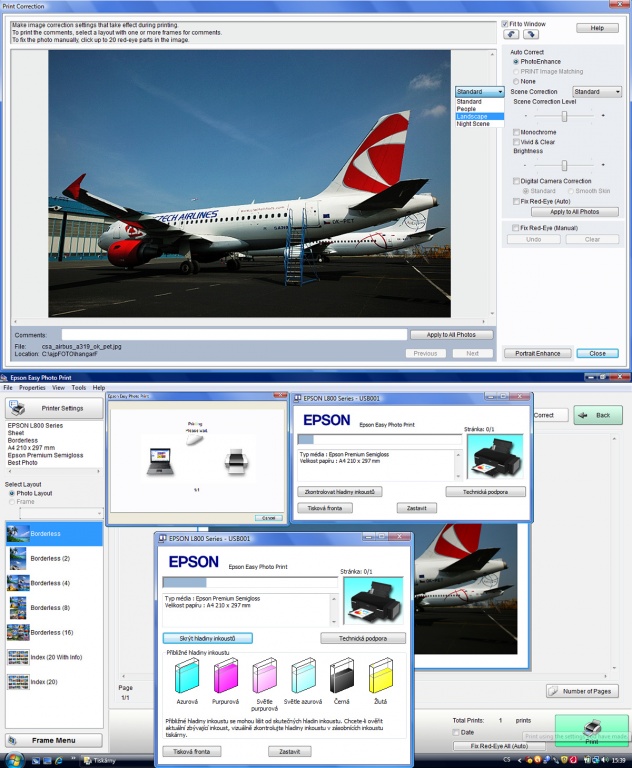Open the Windows Start orb
Screen dimensions: 632x768
point(12,760)
